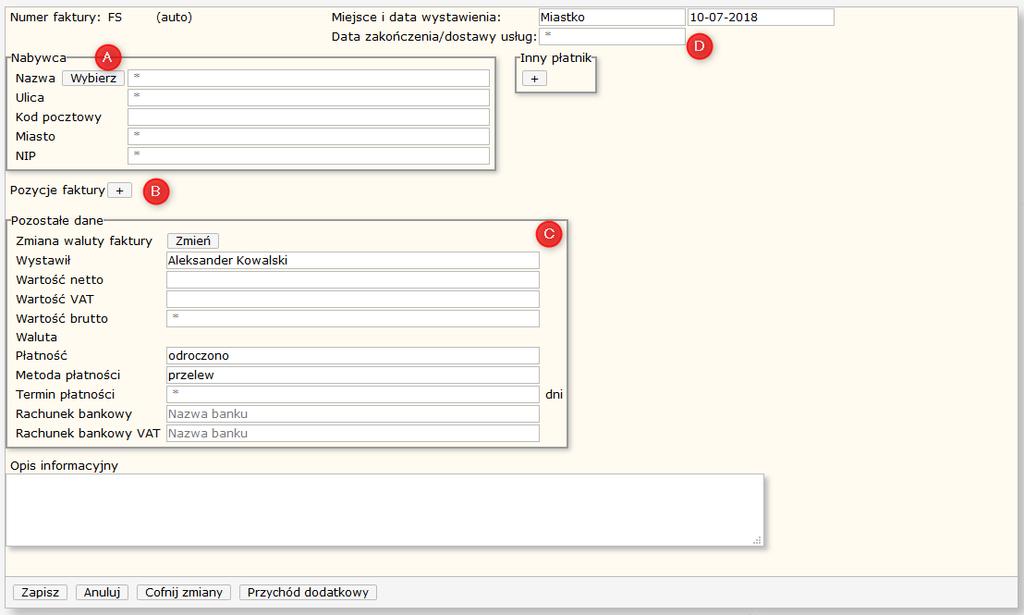
Task: Click the Waluta label
Action: (x=37, y=338)
